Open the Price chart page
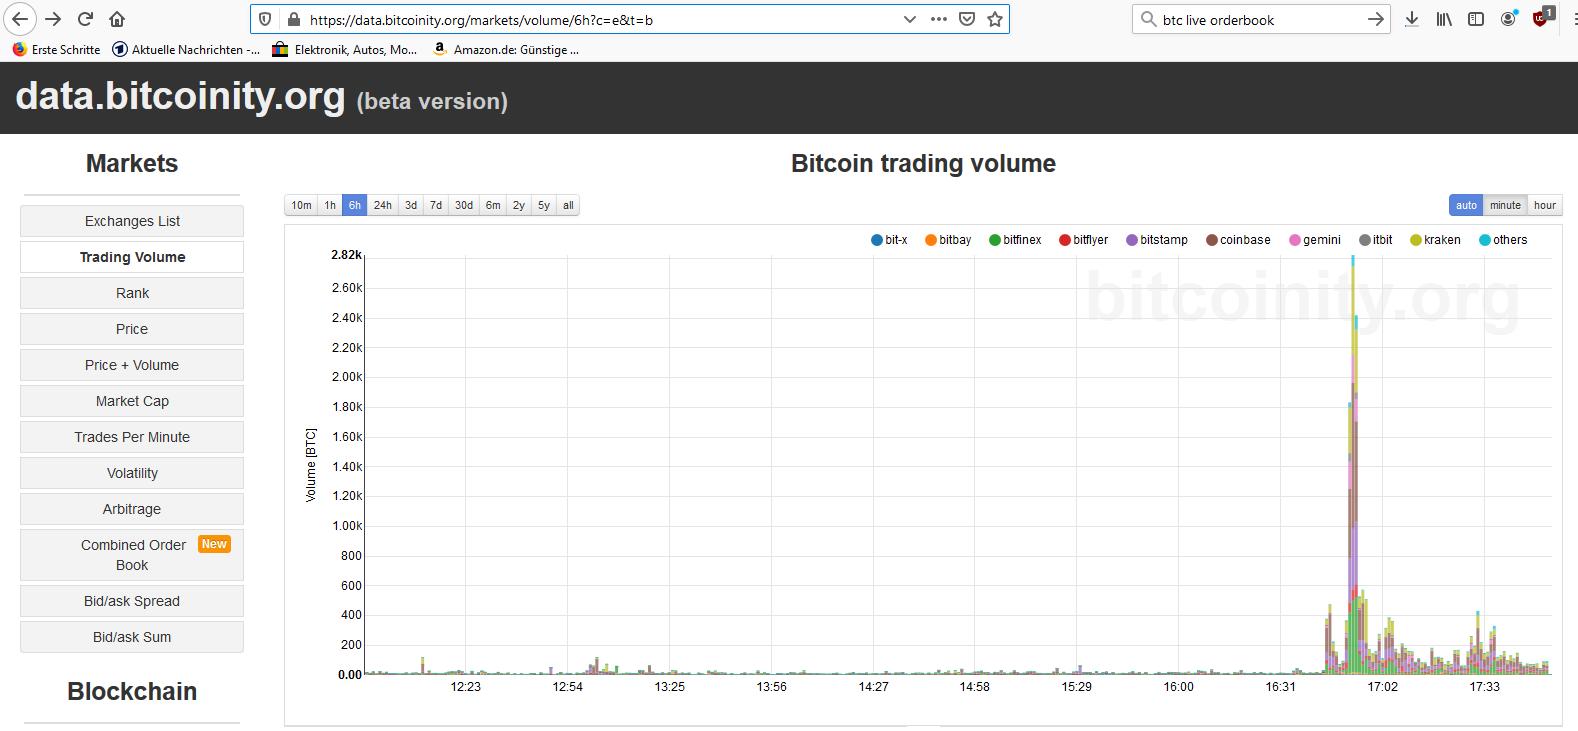The width and height of the screenshot is (1578, 731). (132, 329)
